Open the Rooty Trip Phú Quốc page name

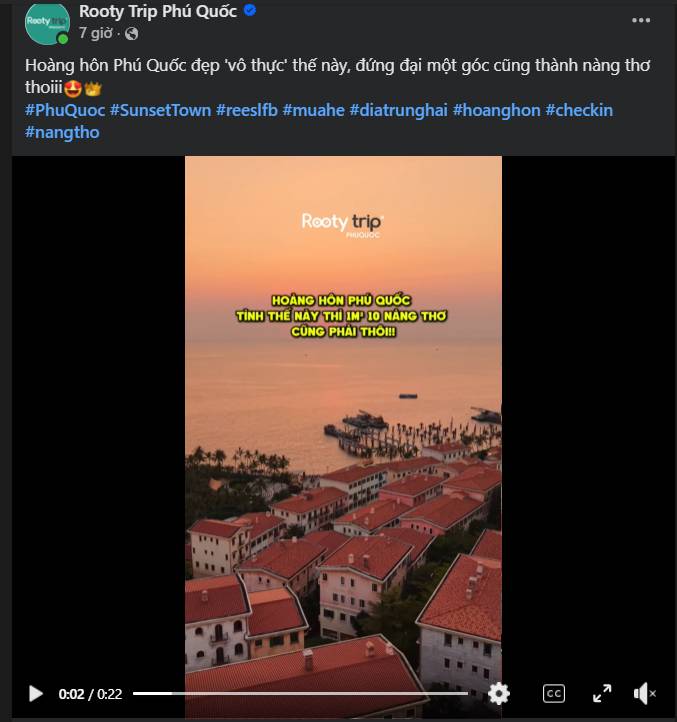pos(158,11)
